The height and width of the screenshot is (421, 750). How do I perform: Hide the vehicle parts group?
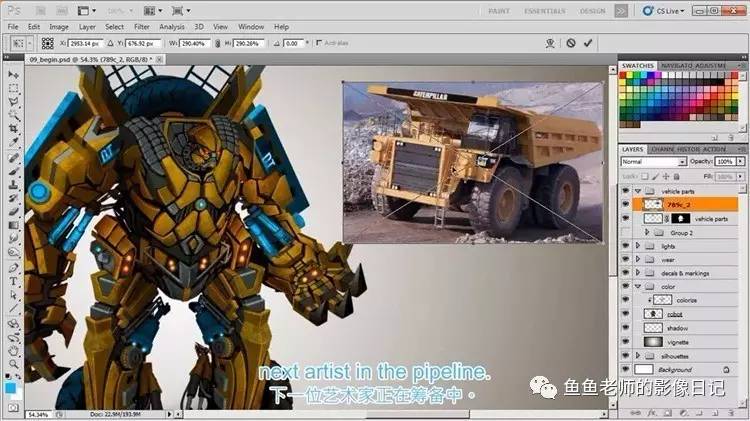(625, 191)
